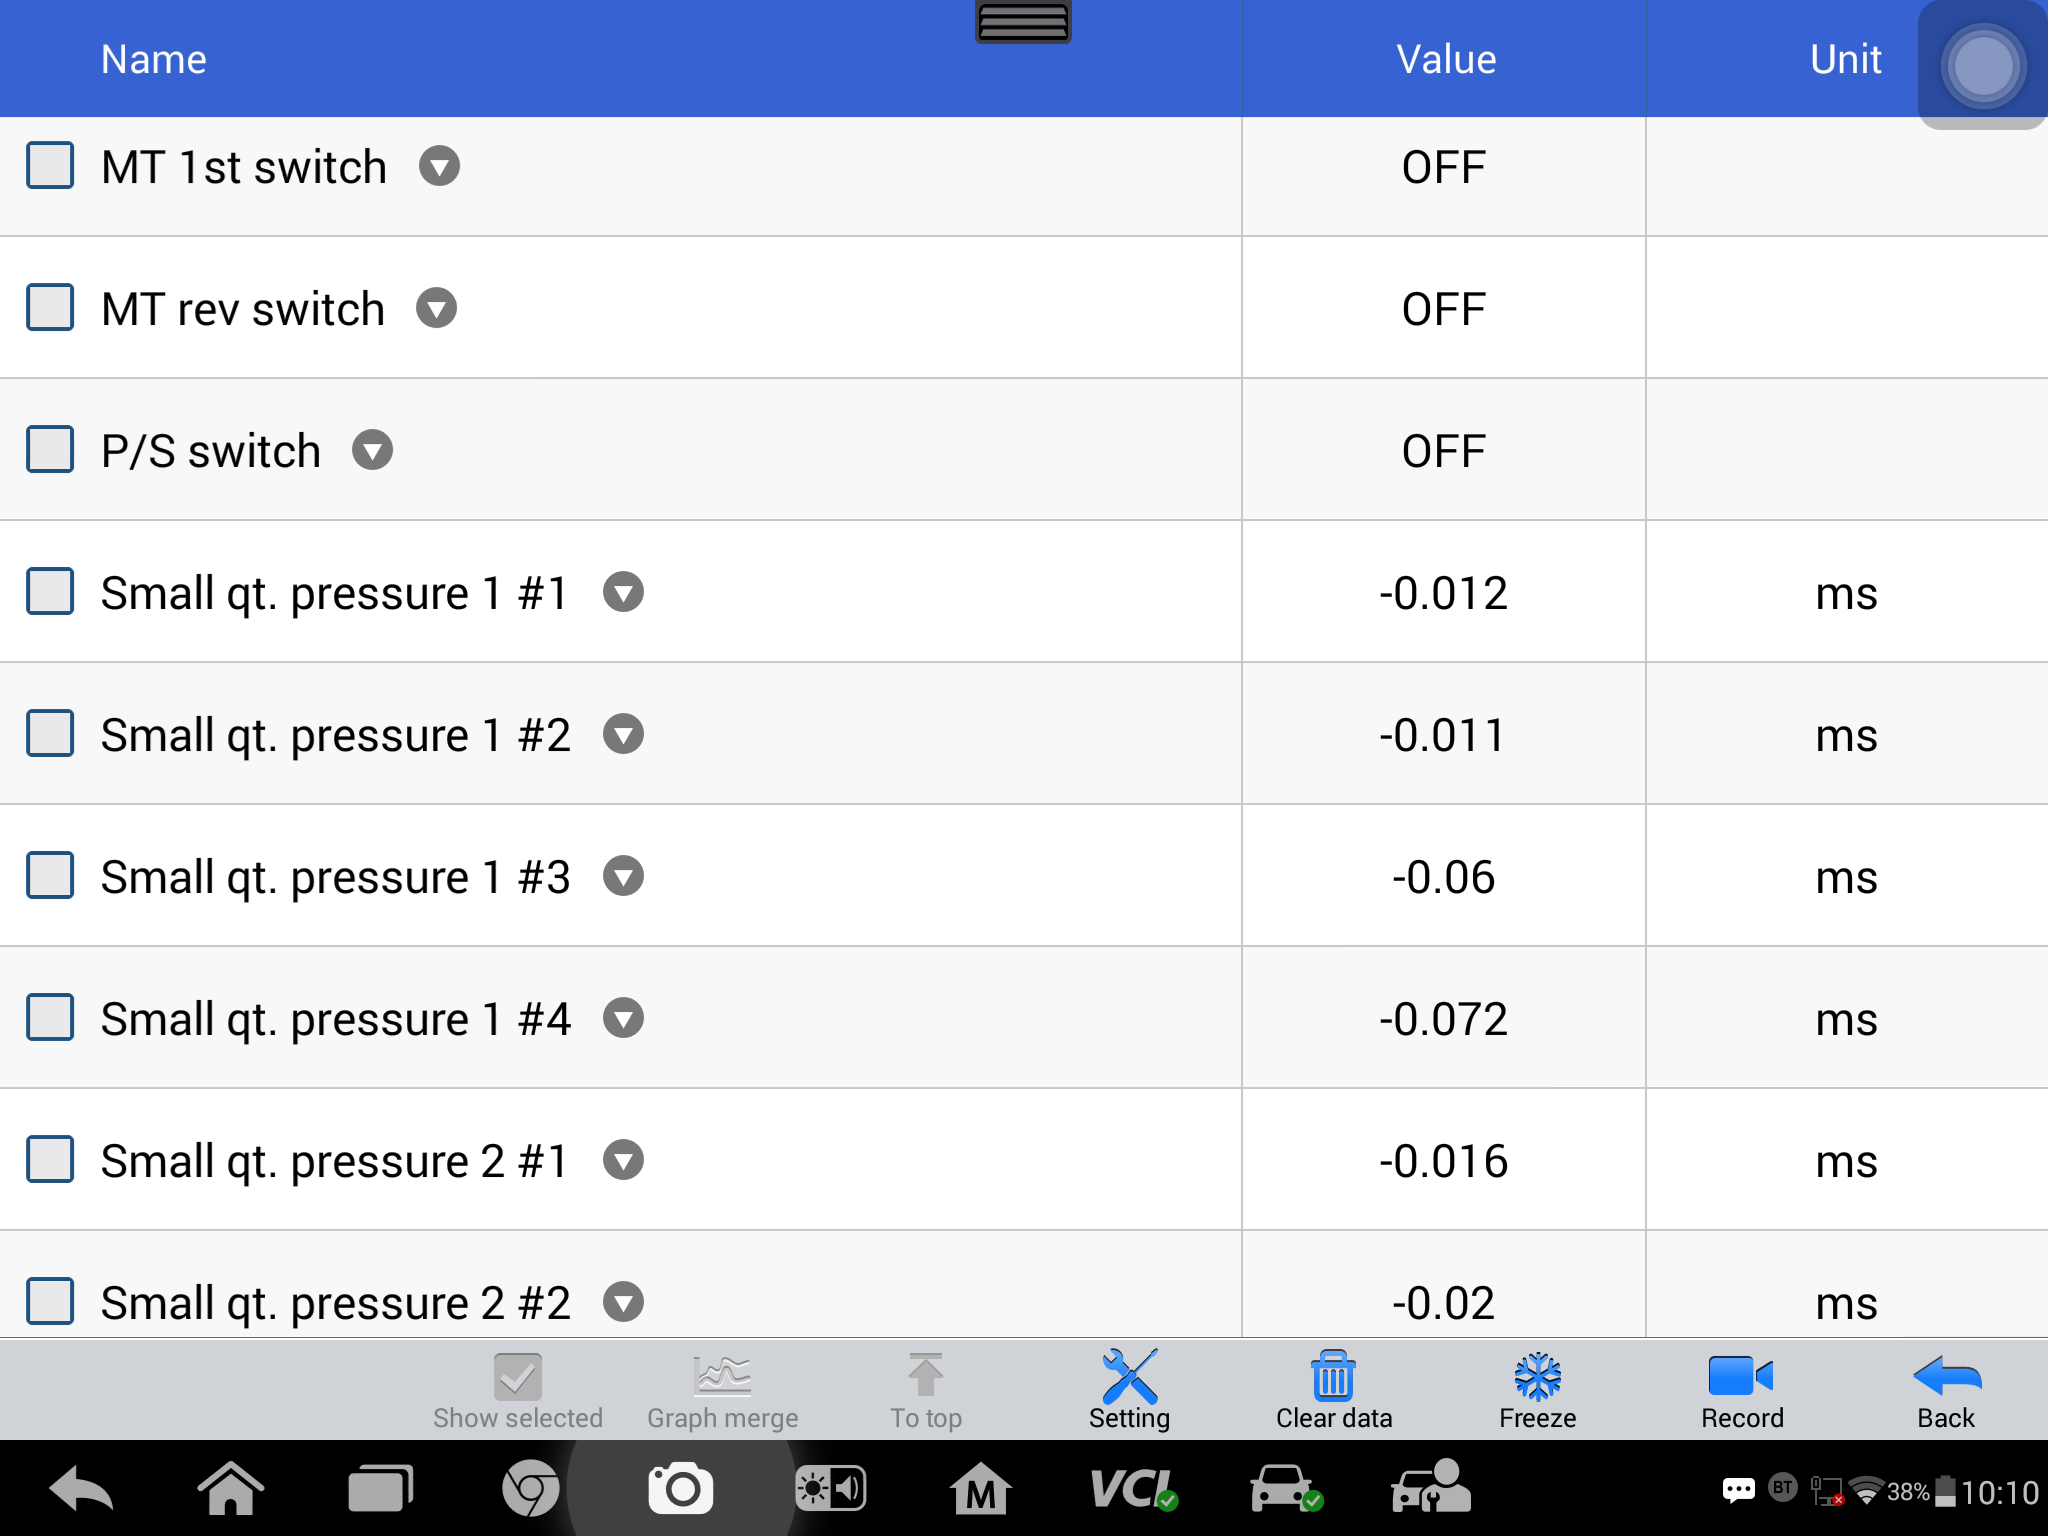Check the MT 1st switch checkbox
2048x1536 pixels.
[x=50, y=165]
